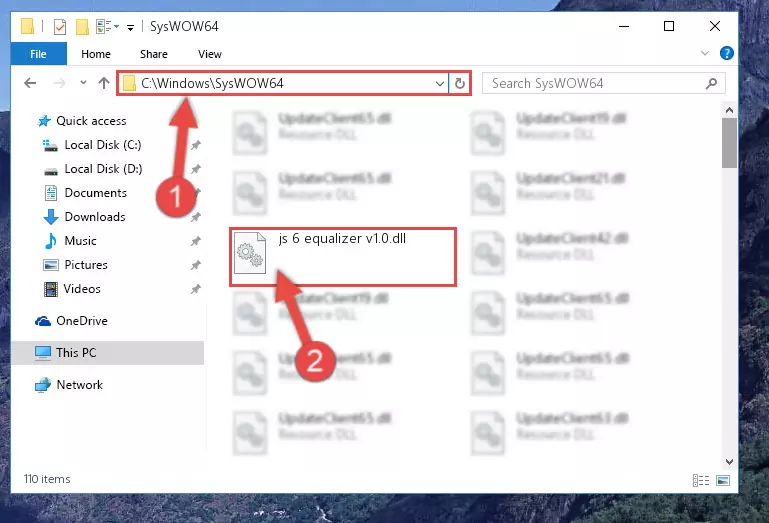Click the address bar path C:\Windows\SysWOW64
Image resolution: width=769 pixels, height=523 pixels.
[212, 83]
